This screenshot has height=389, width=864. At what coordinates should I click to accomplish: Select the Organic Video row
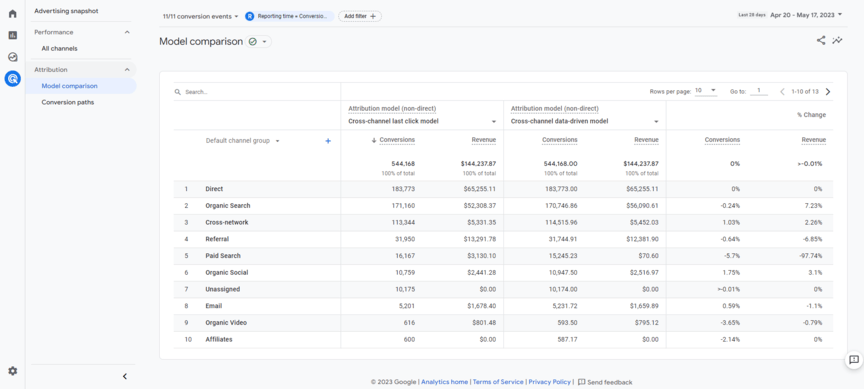[x=503, y=322]
